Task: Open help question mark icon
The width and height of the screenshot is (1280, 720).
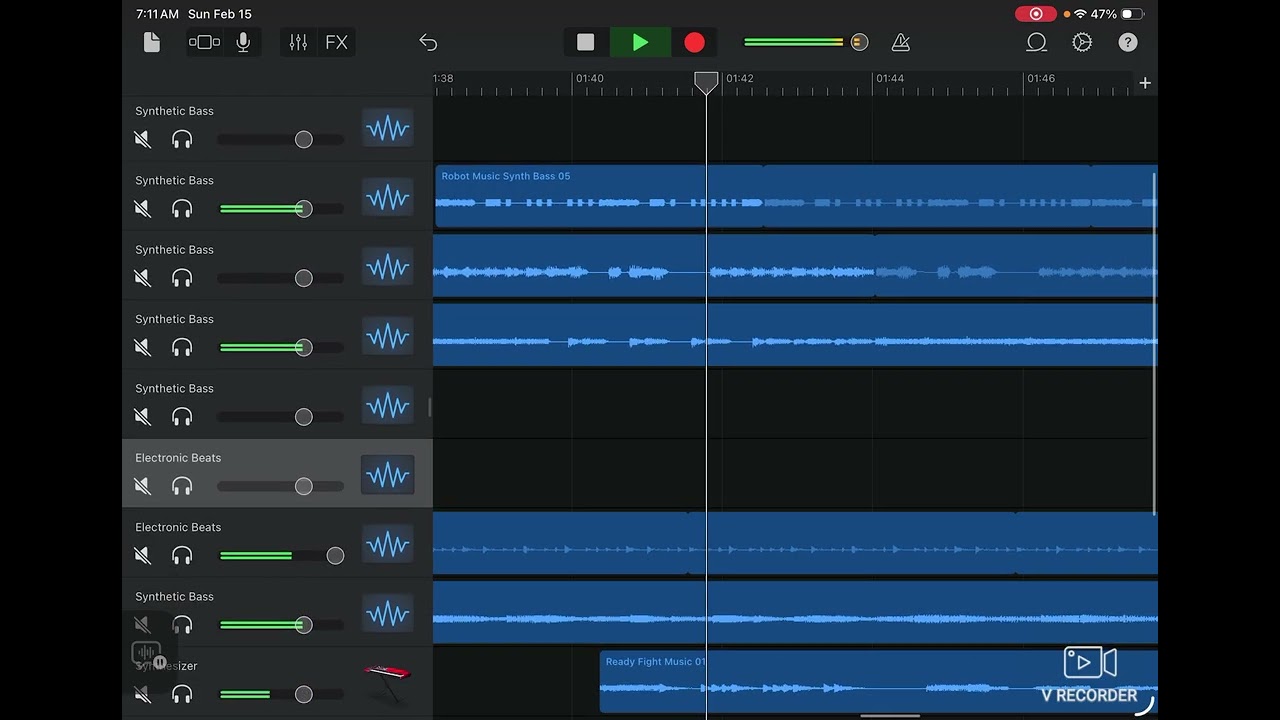Action: [1128, 42]
